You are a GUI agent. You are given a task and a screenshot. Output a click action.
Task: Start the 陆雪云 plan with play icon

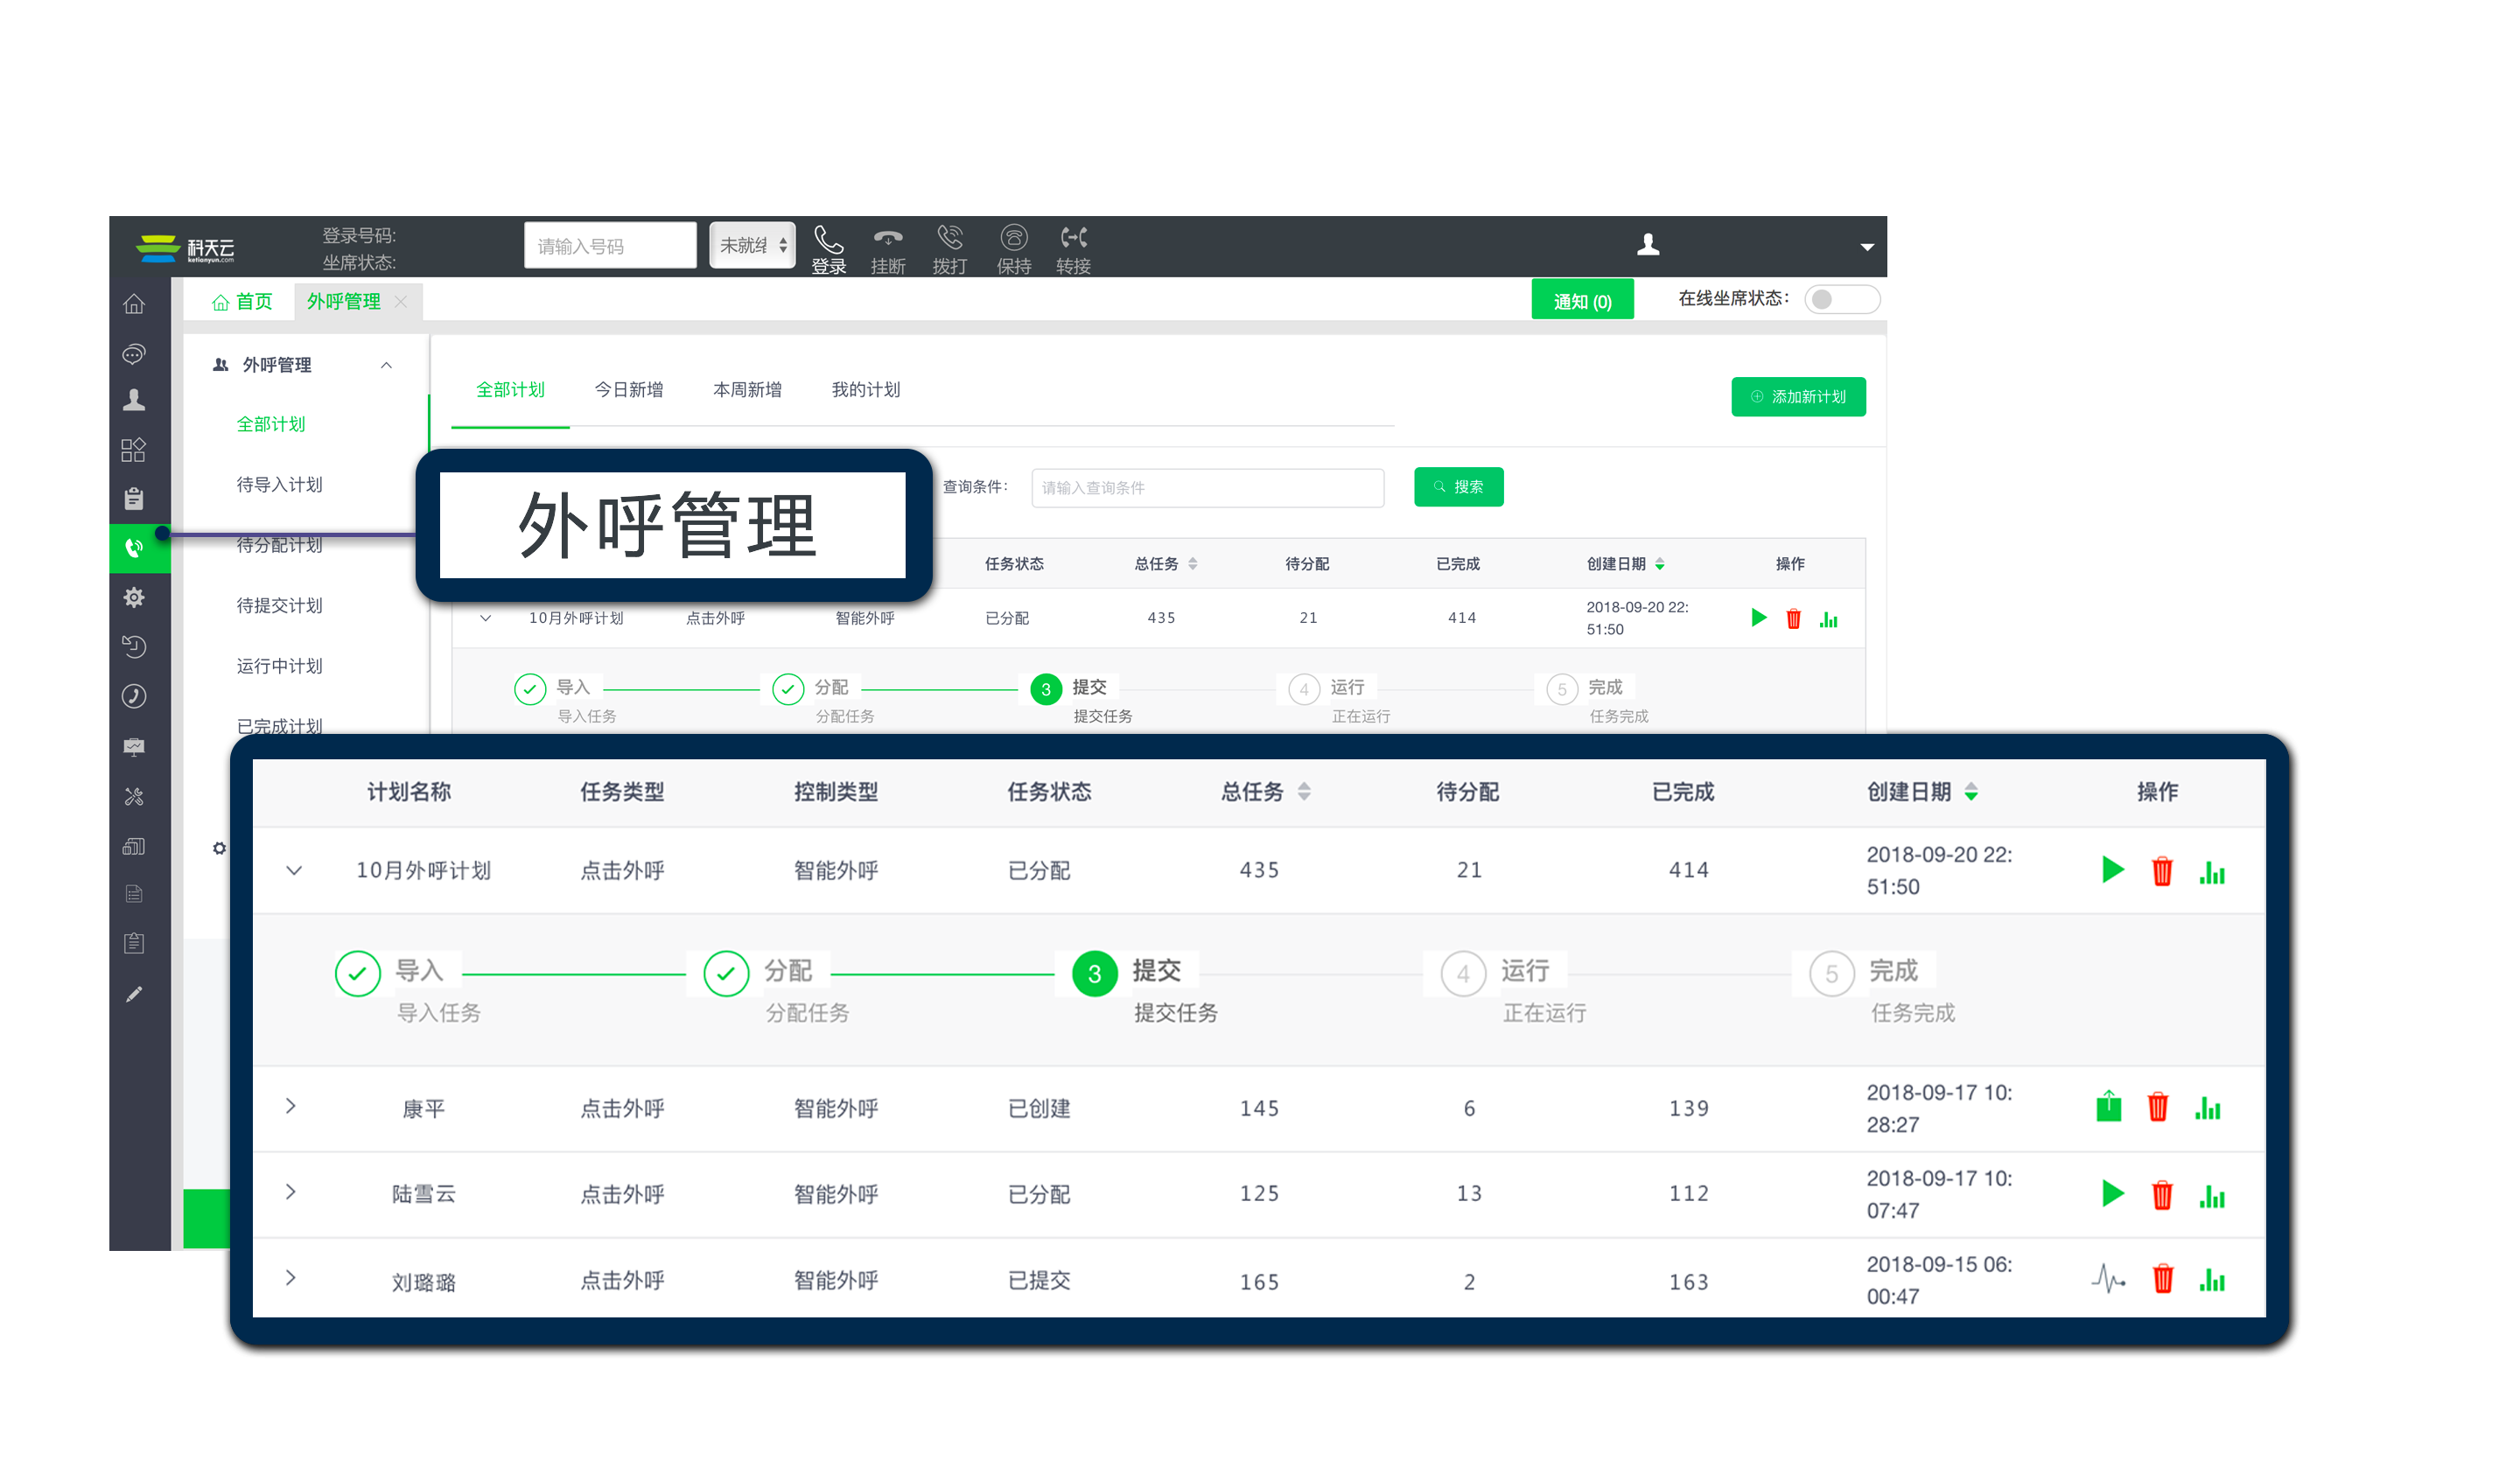[x=2111, y=1193]
